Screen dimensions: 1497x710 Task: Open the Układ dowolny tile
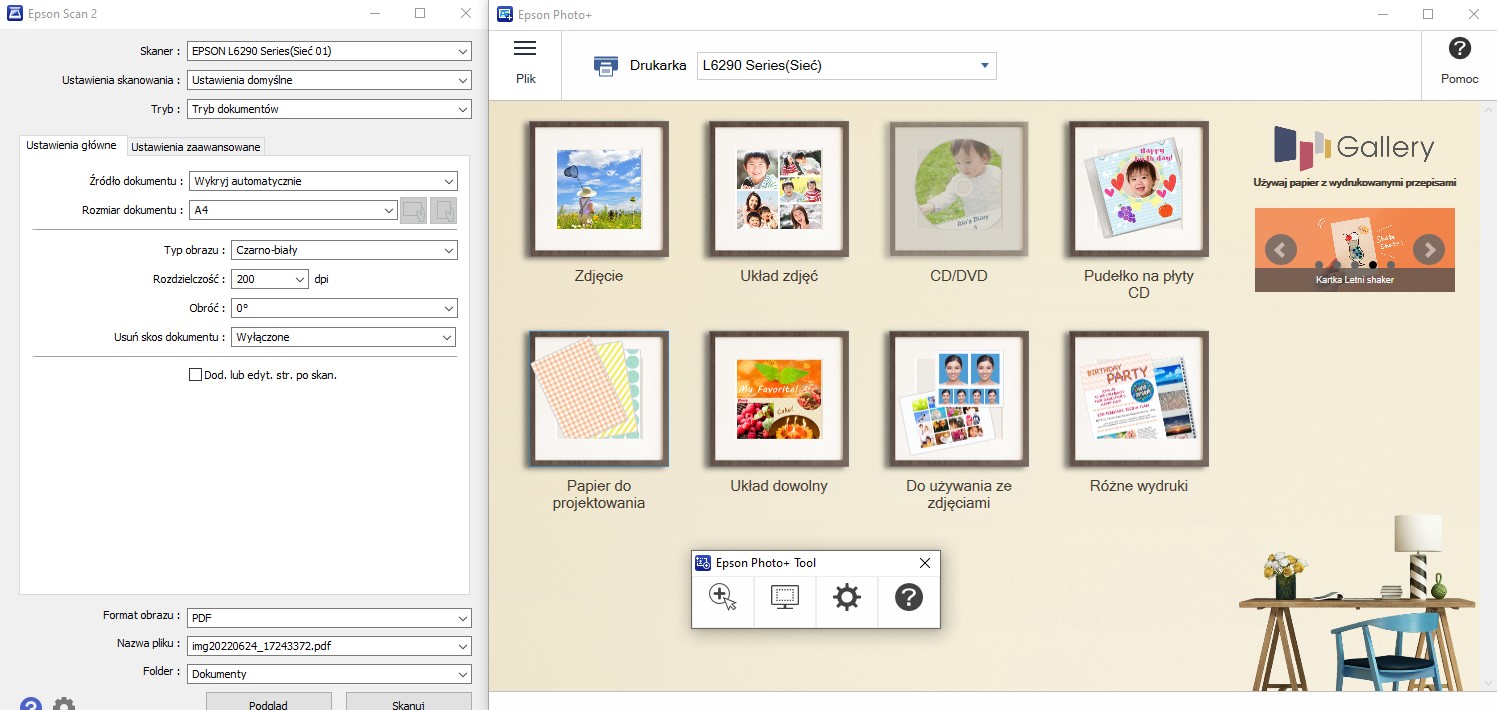pyautogui.click(x=779, y=399)
